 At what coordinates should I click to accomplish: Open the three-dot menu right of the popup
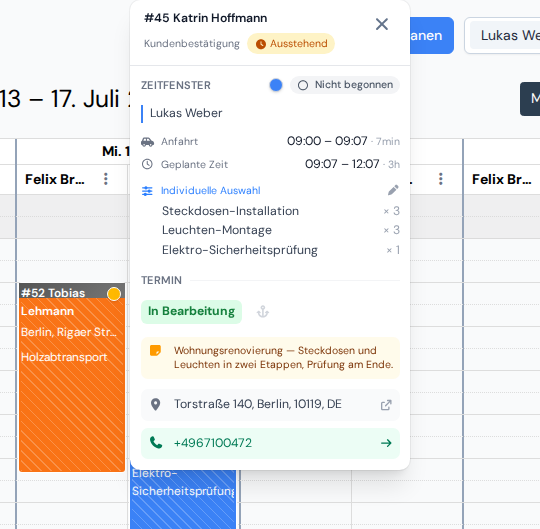[x=440, y=179]
